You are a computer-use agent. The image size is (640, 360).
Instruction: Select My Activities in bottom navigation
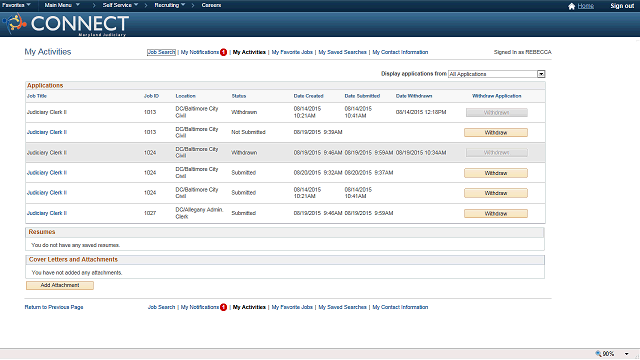pos(249,307)
